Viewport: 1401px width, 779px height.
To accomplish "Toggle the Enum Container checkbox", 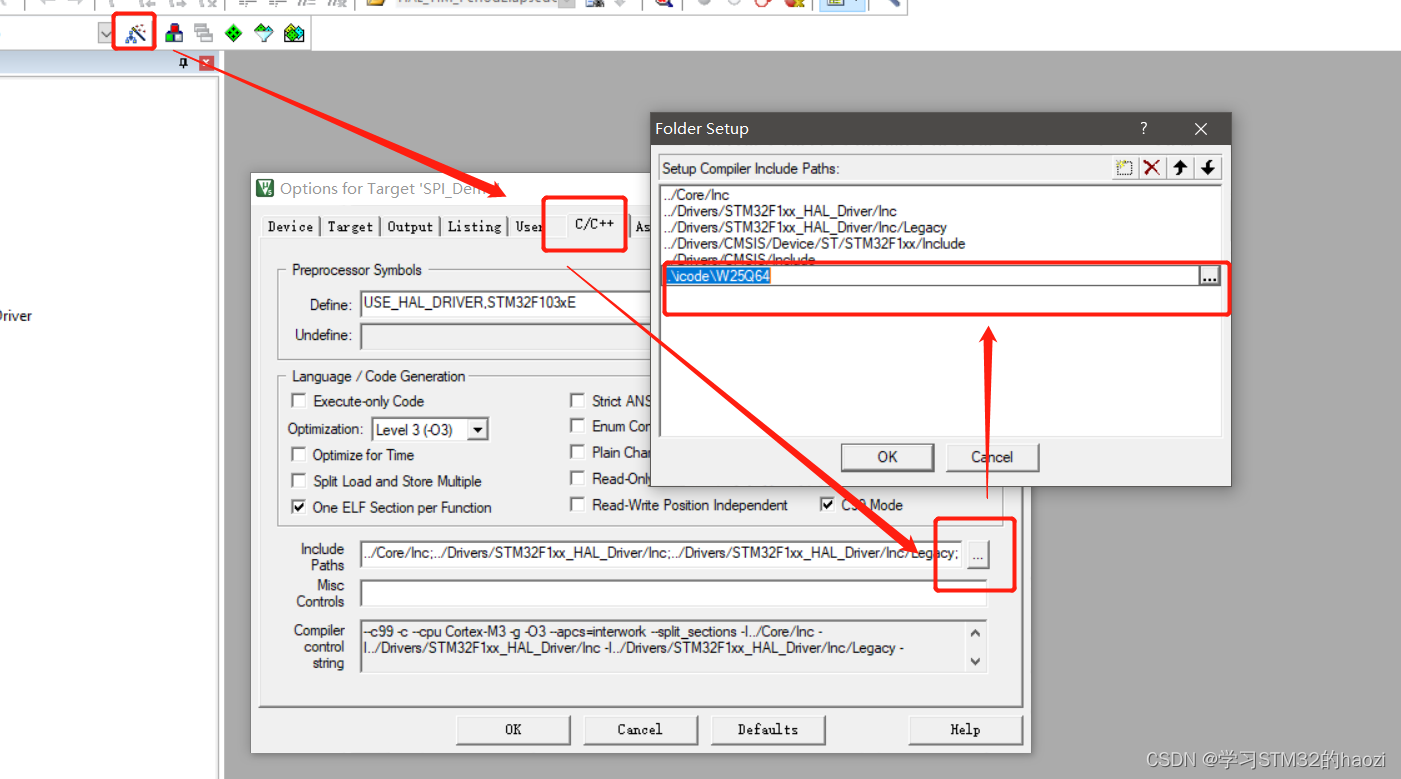I will point(577,426).
